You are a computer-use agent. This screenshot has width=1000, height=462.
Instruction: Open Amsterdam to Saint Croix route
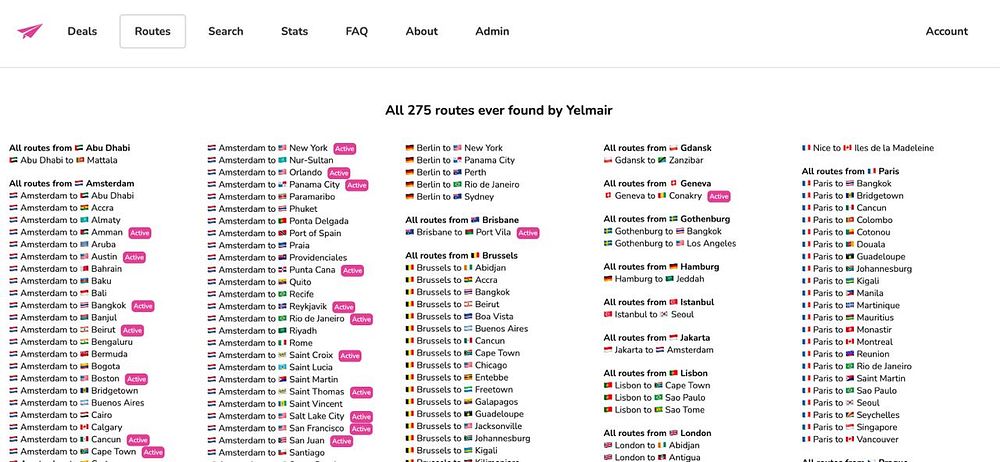point(270,355)
